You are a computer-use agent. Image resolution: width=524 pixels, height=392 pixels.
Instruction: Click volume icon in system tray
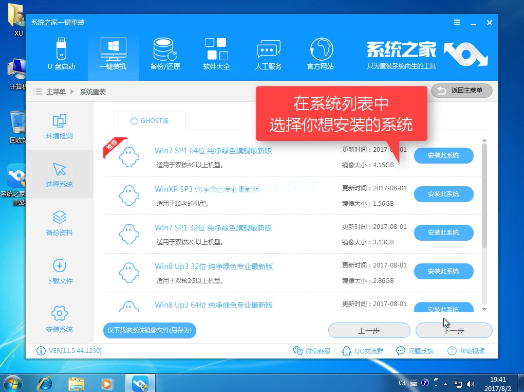pos(471,384)
